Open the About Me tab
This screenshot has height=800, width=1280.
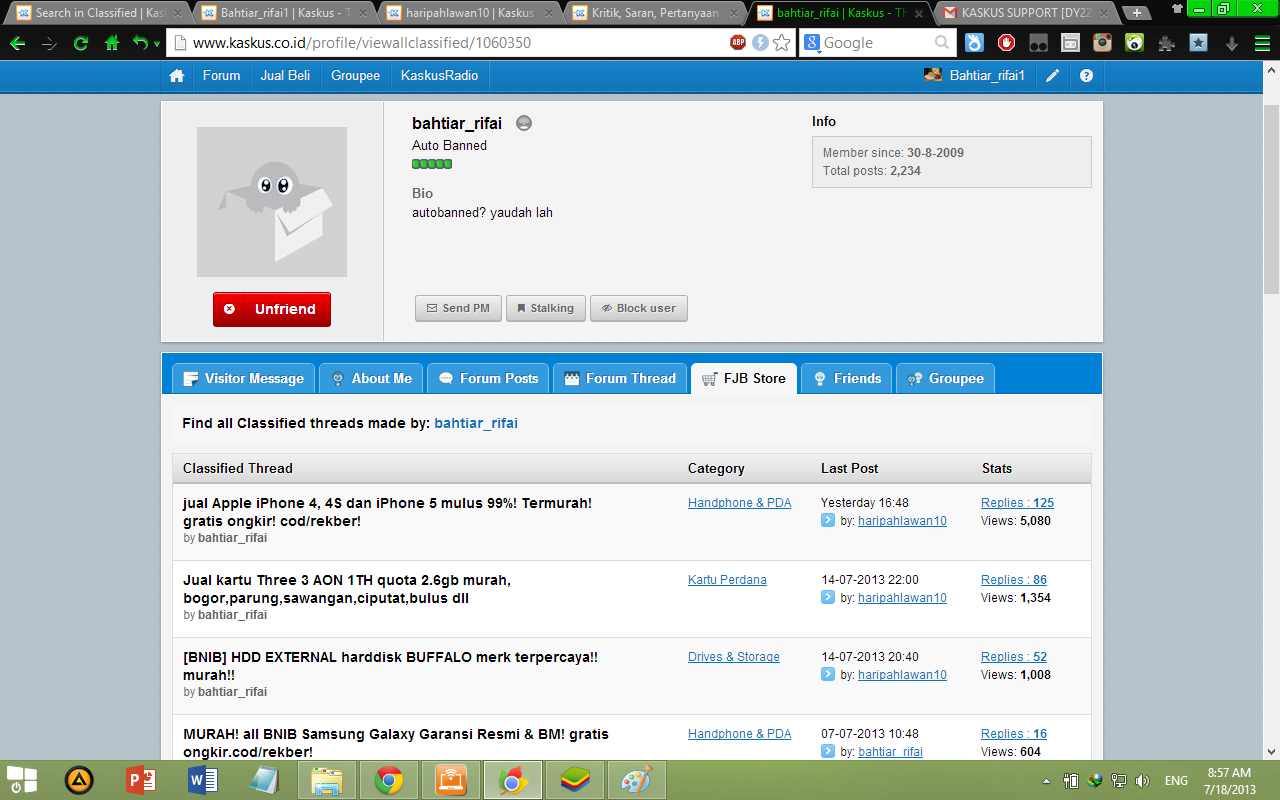[371, 379]
